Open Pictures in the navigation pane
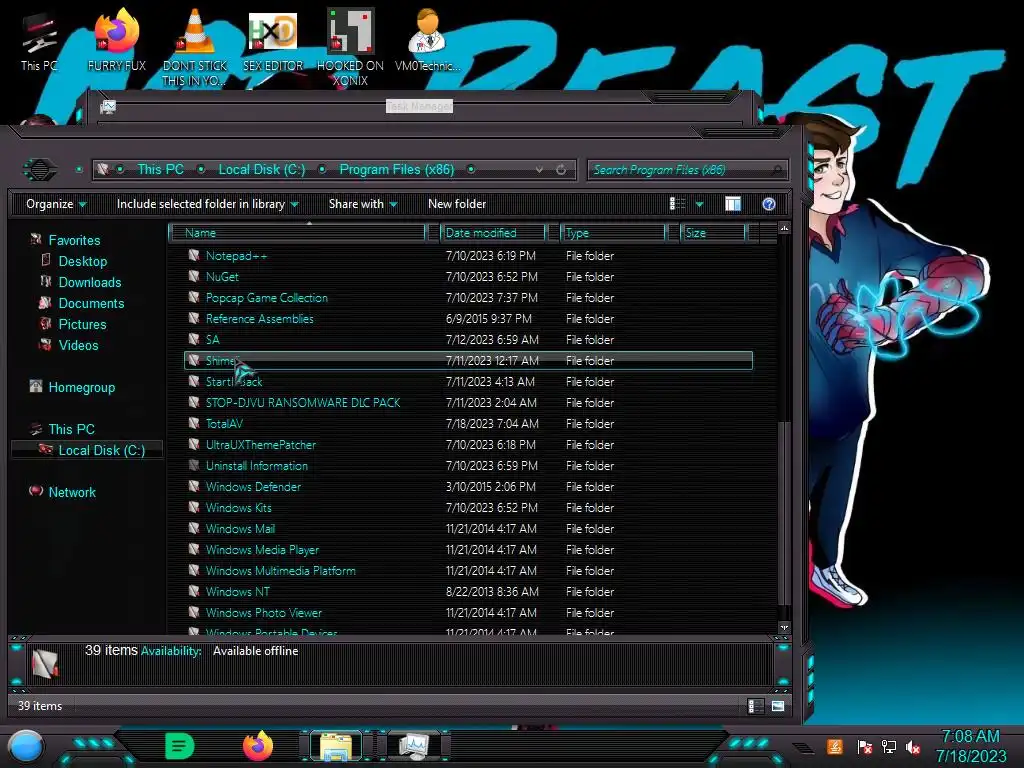Screen dimensions: 1024x768 [x=82, y=324]
